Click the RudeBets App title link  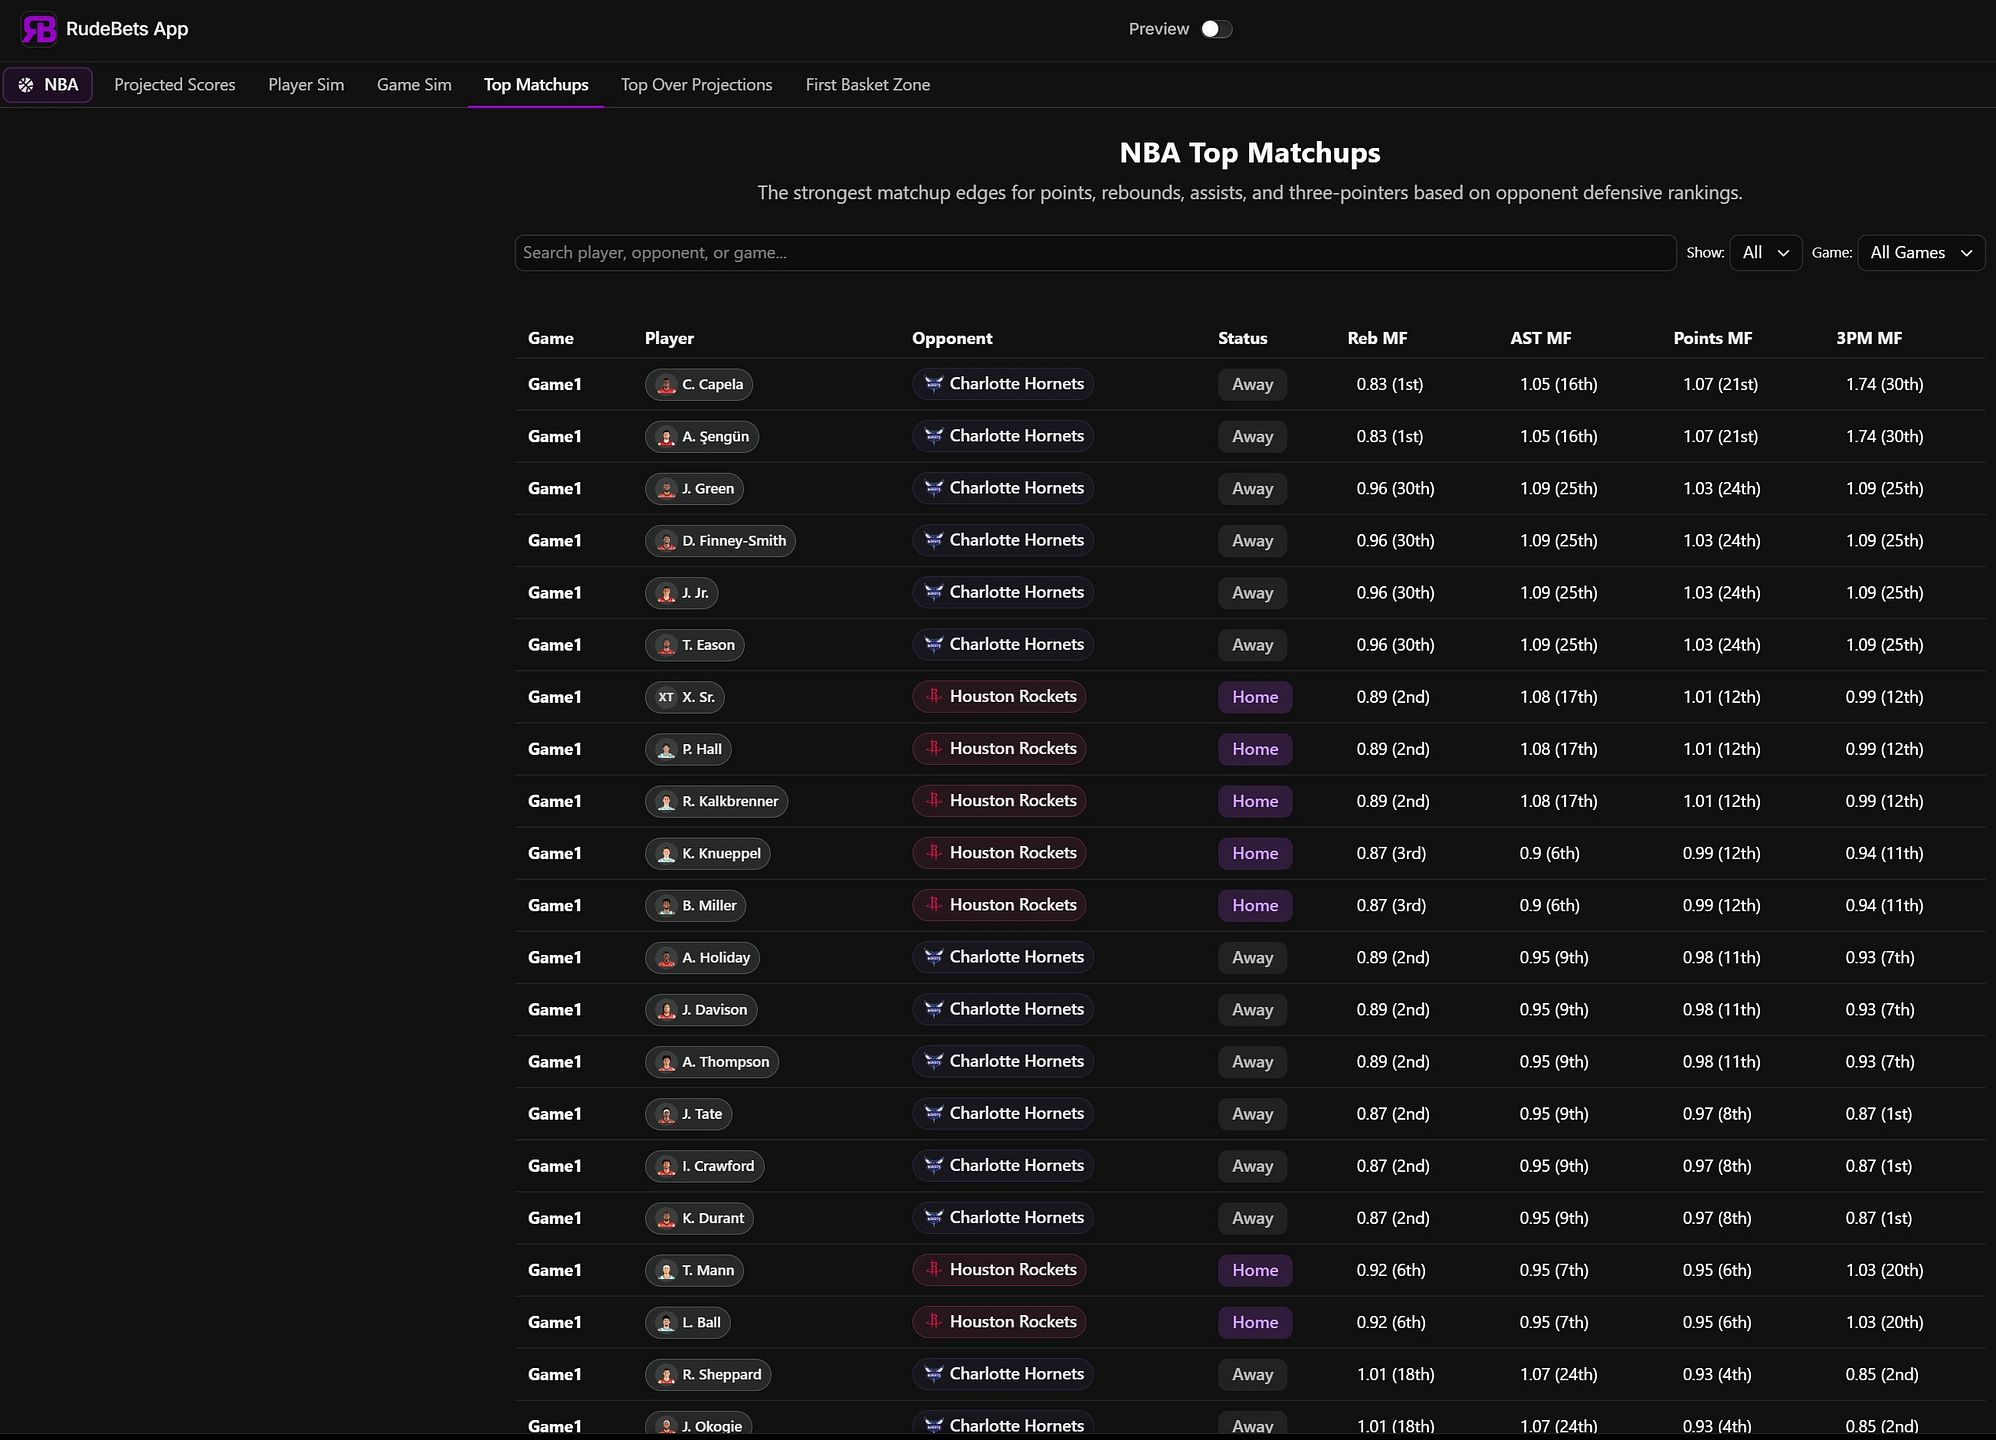click(x=127, y=29)
